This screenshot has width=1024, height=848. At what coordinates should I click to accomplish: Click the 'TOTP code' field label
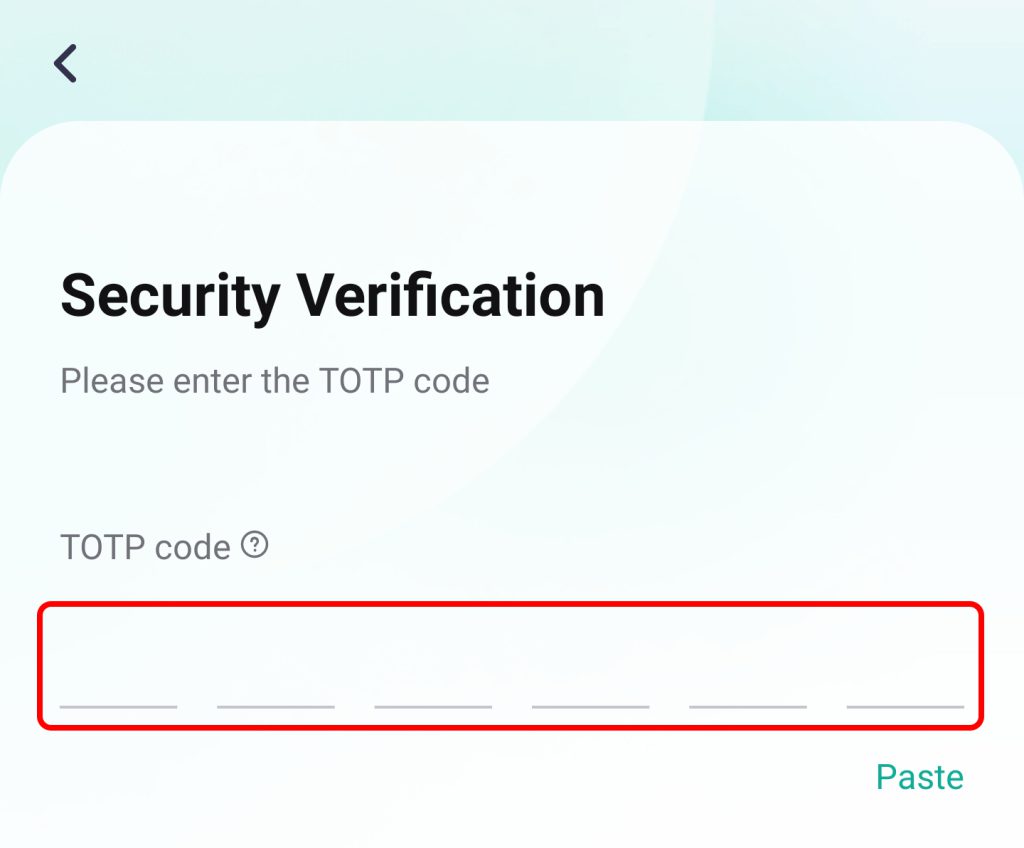146,547
